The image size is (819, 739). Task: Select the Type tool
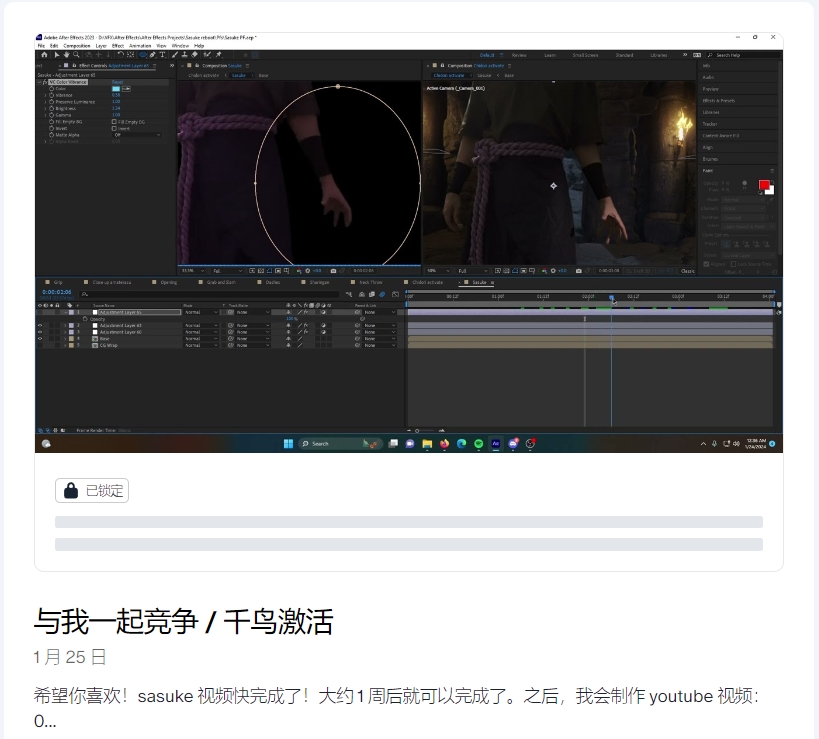click(162, 54)
